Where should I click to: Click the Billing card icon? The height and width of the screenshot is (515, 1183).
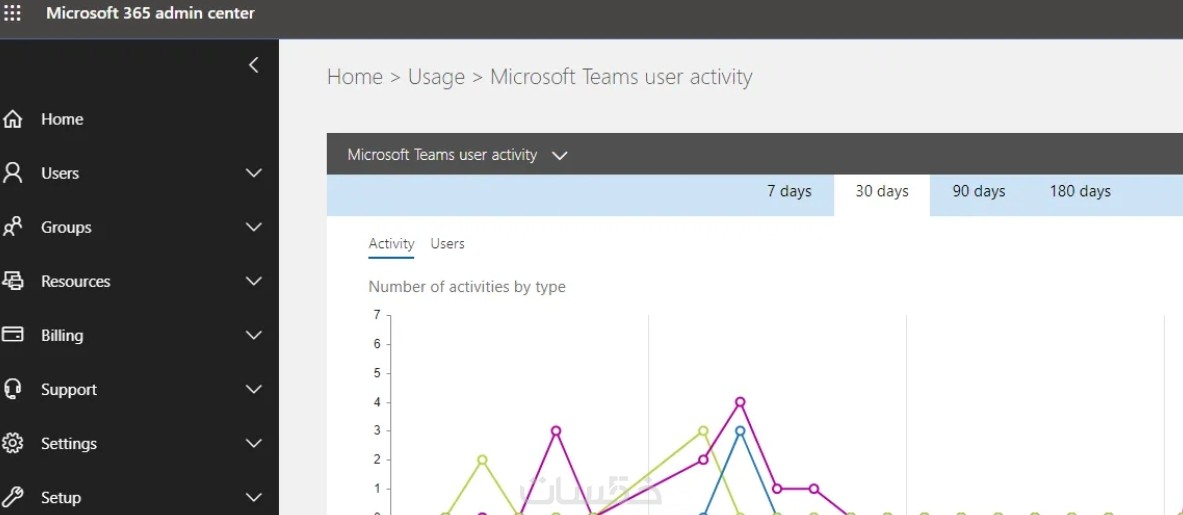13,335
